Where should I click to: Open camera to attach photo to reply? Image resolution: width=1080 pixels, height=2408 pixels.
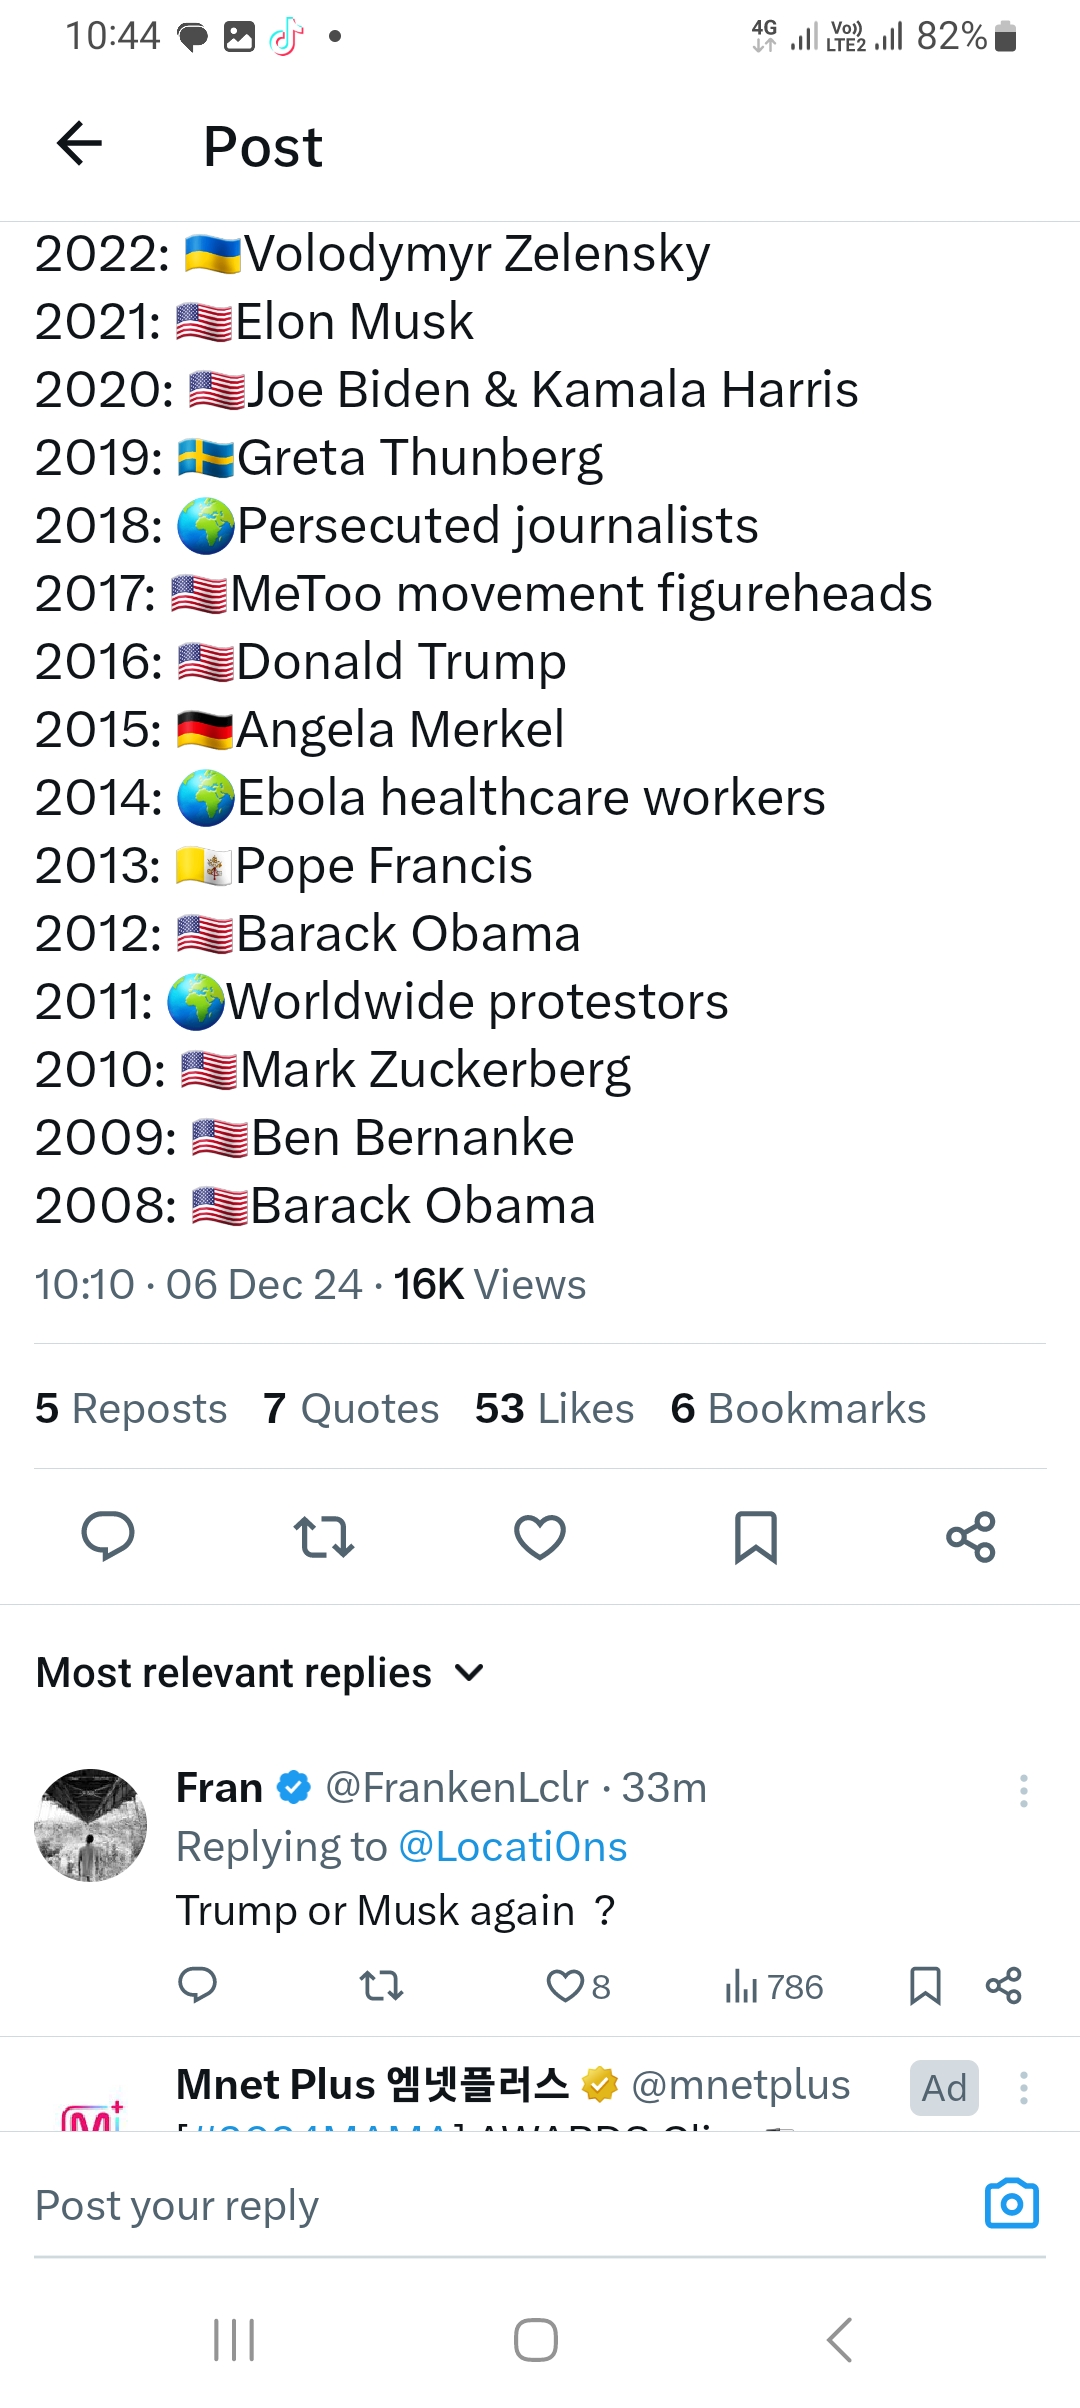(x=1012, y=2203)
